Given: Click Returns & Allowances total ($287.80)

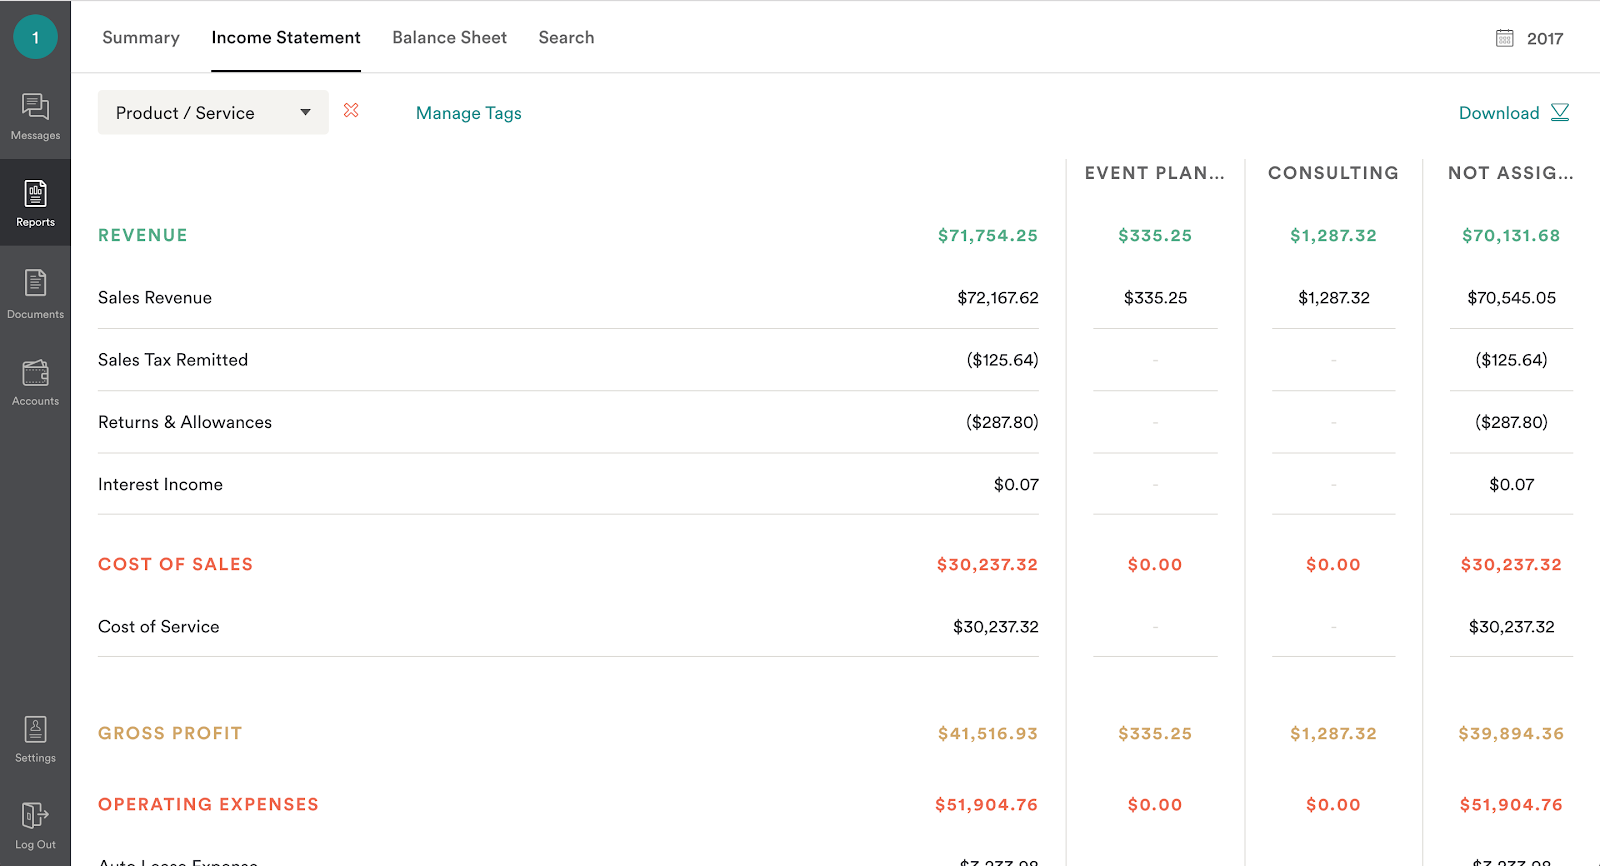Looking at the screenshot, I should 1002,422.
